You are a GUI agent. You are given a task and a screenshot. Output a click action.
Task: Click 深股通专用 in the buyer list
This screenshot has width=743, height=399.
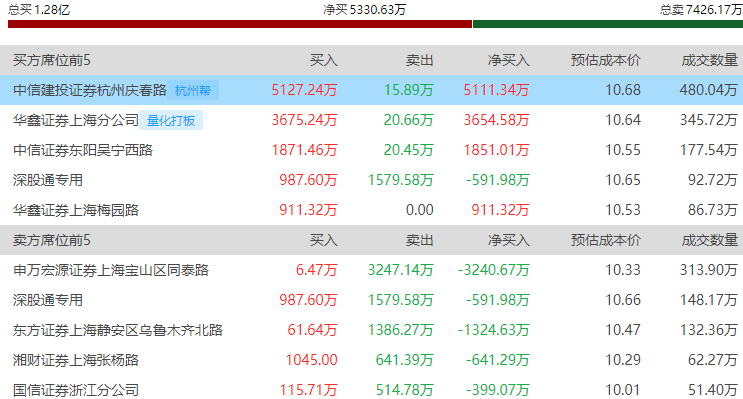[x=48, y=180]
